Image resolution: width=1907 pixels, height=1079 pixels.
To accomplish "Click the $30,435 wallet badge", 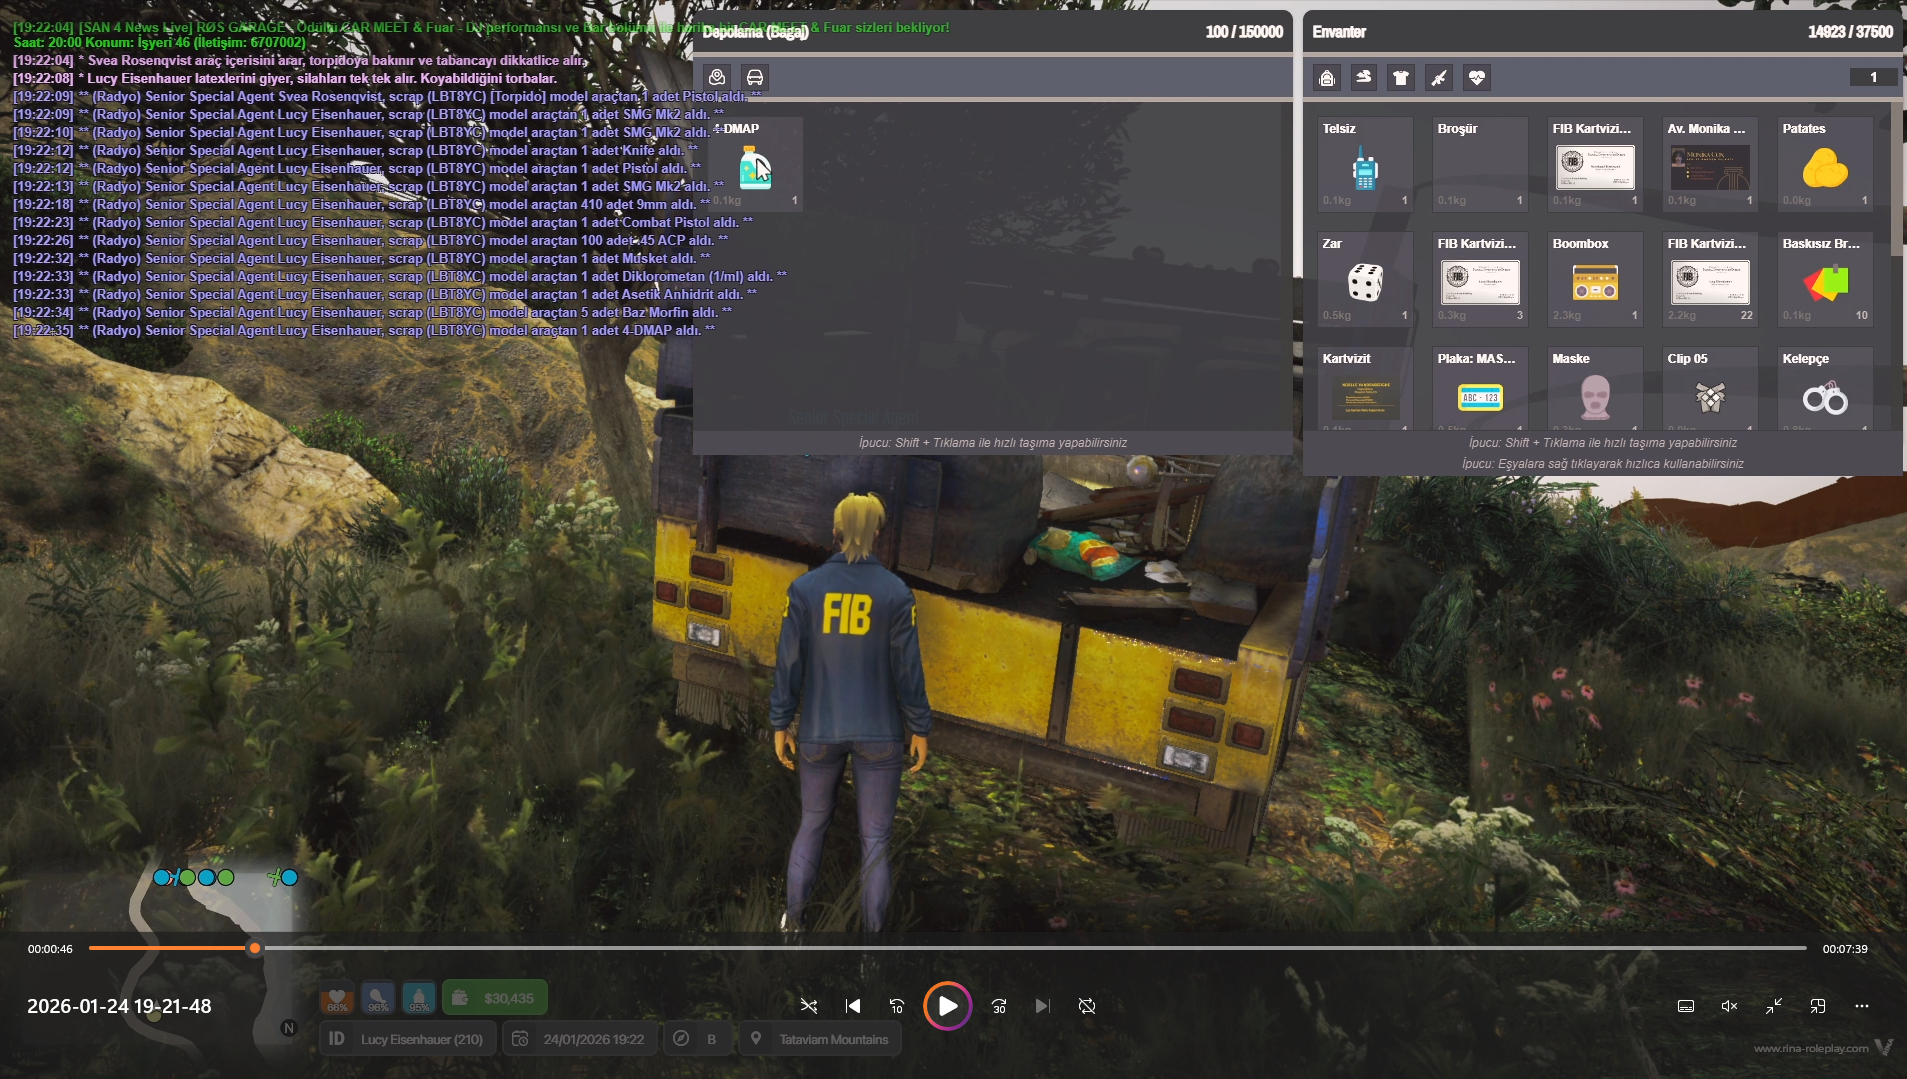I will [495, 998].
